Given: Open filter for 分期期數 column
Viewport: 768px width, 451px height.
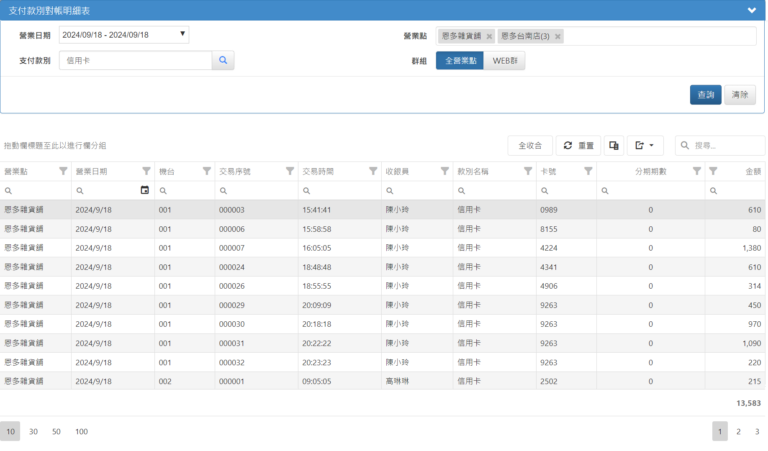Looking at the screenshot, I should coord(696,171).
